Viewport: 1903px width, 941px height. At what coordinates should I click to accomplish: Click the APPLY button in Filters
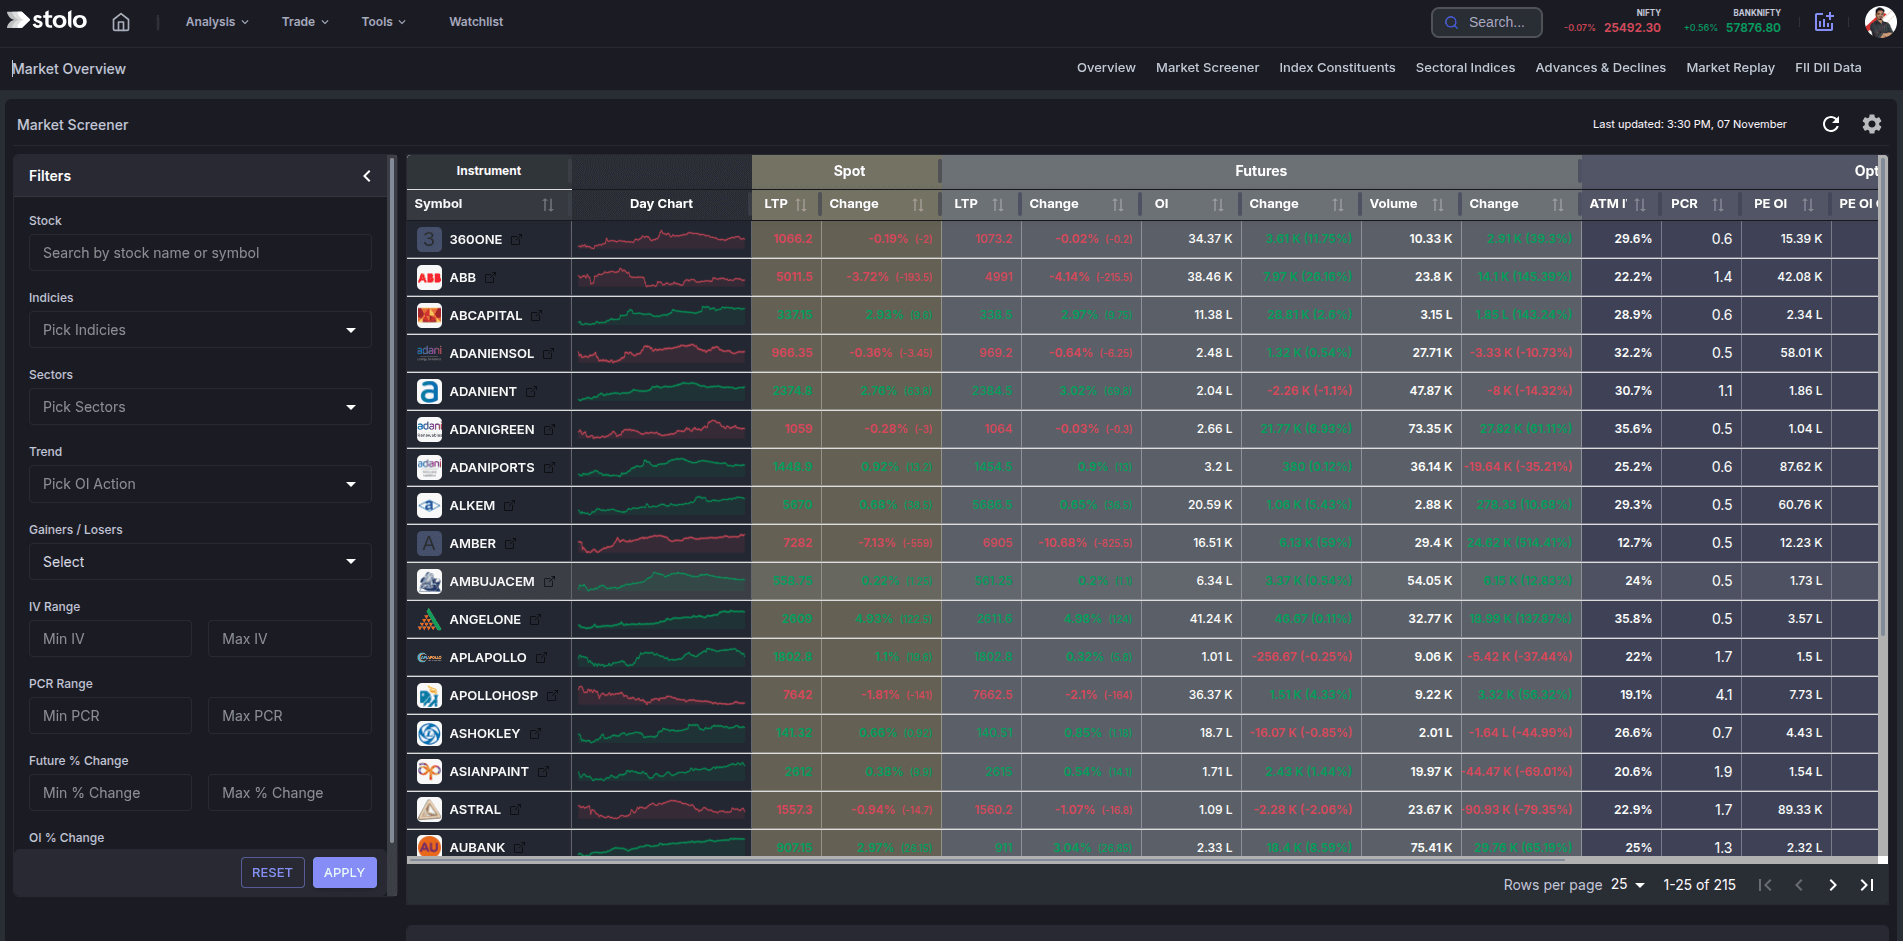tap(344, 872)
